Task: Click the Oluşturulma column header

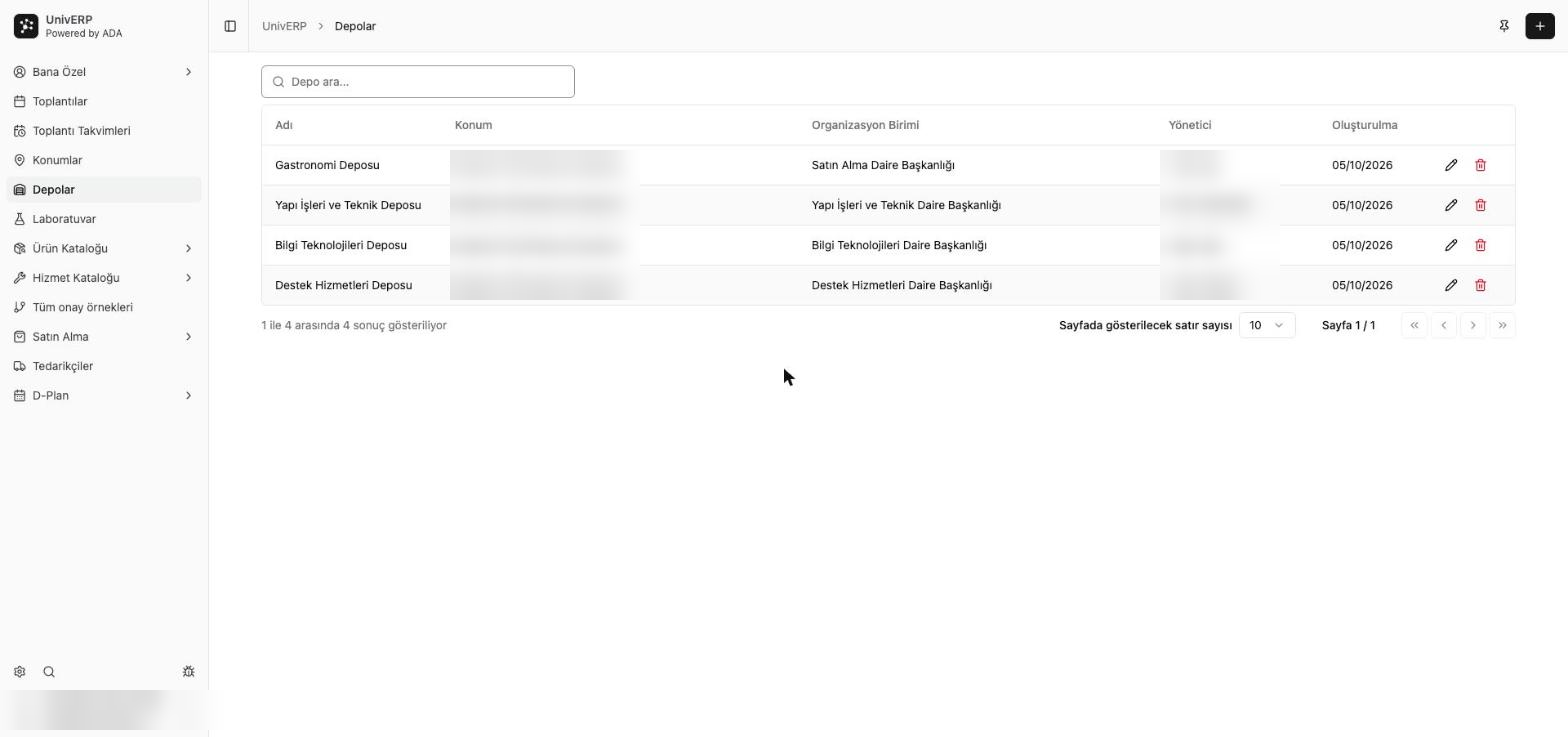Action: click(x=1365, y=125)
